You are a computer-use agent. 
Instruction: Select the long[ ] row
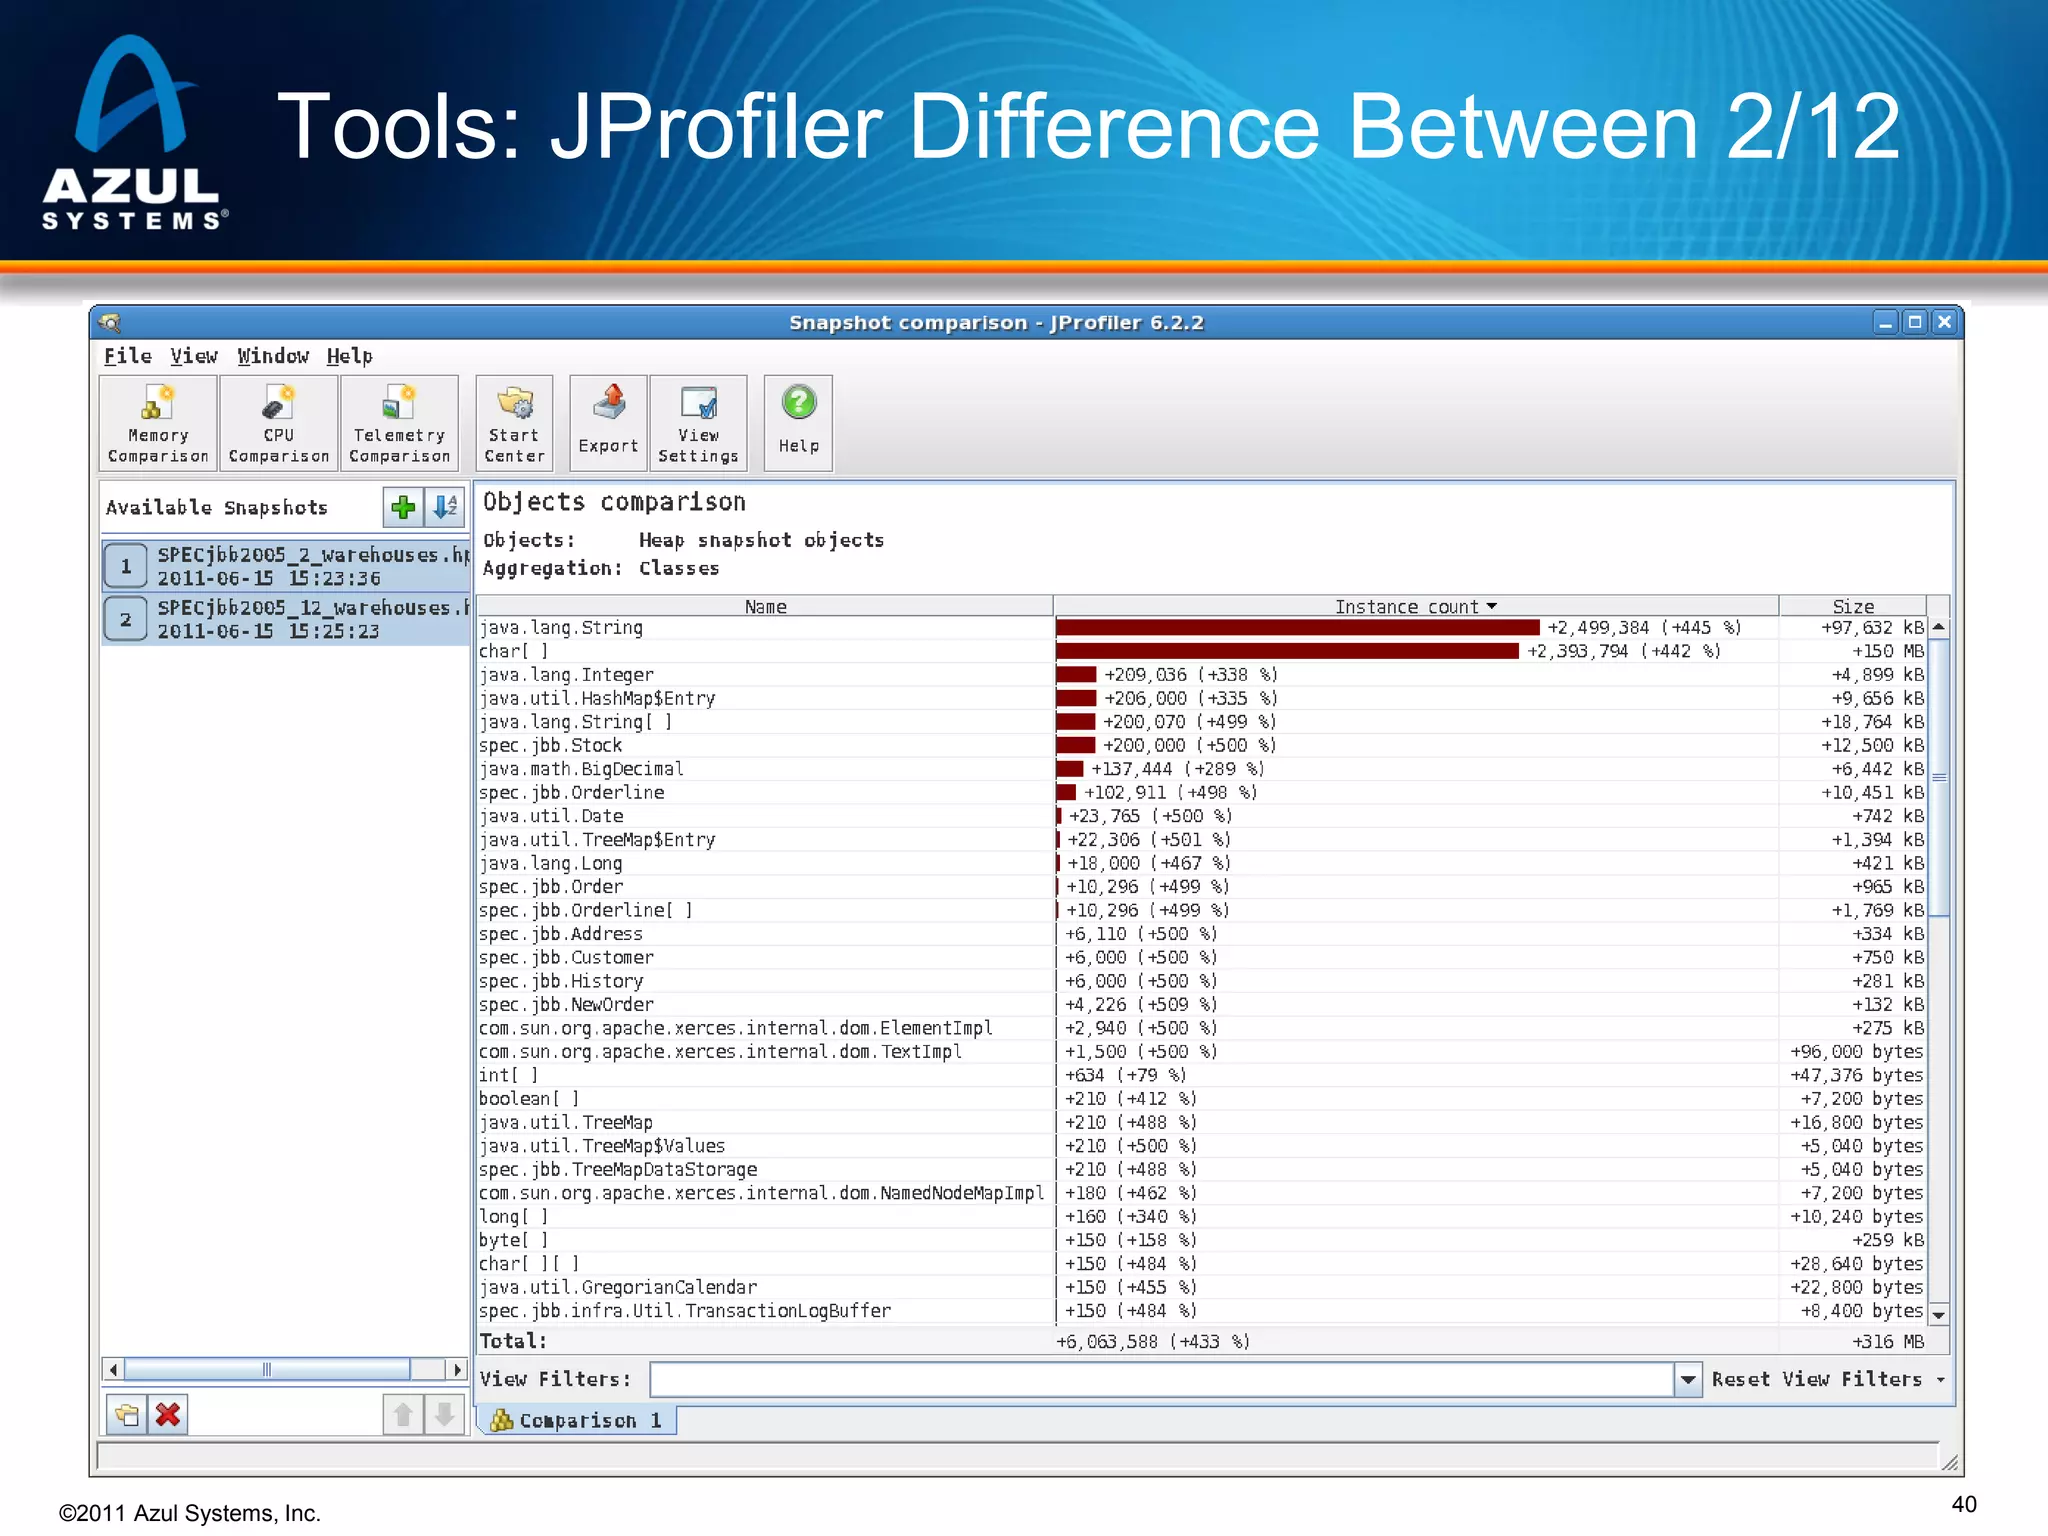[x=1201, y=1217]
